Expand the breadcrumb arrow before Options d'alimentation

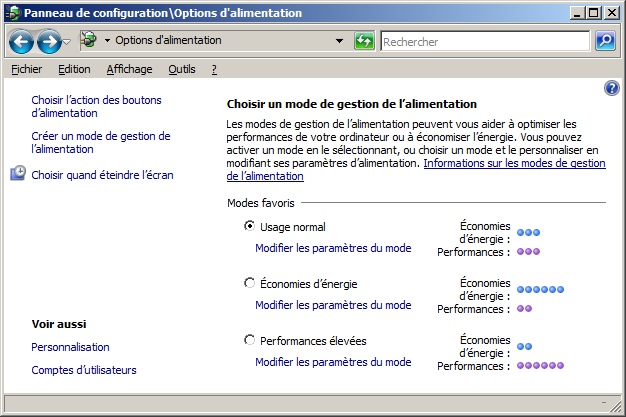(x=106, y=41)
